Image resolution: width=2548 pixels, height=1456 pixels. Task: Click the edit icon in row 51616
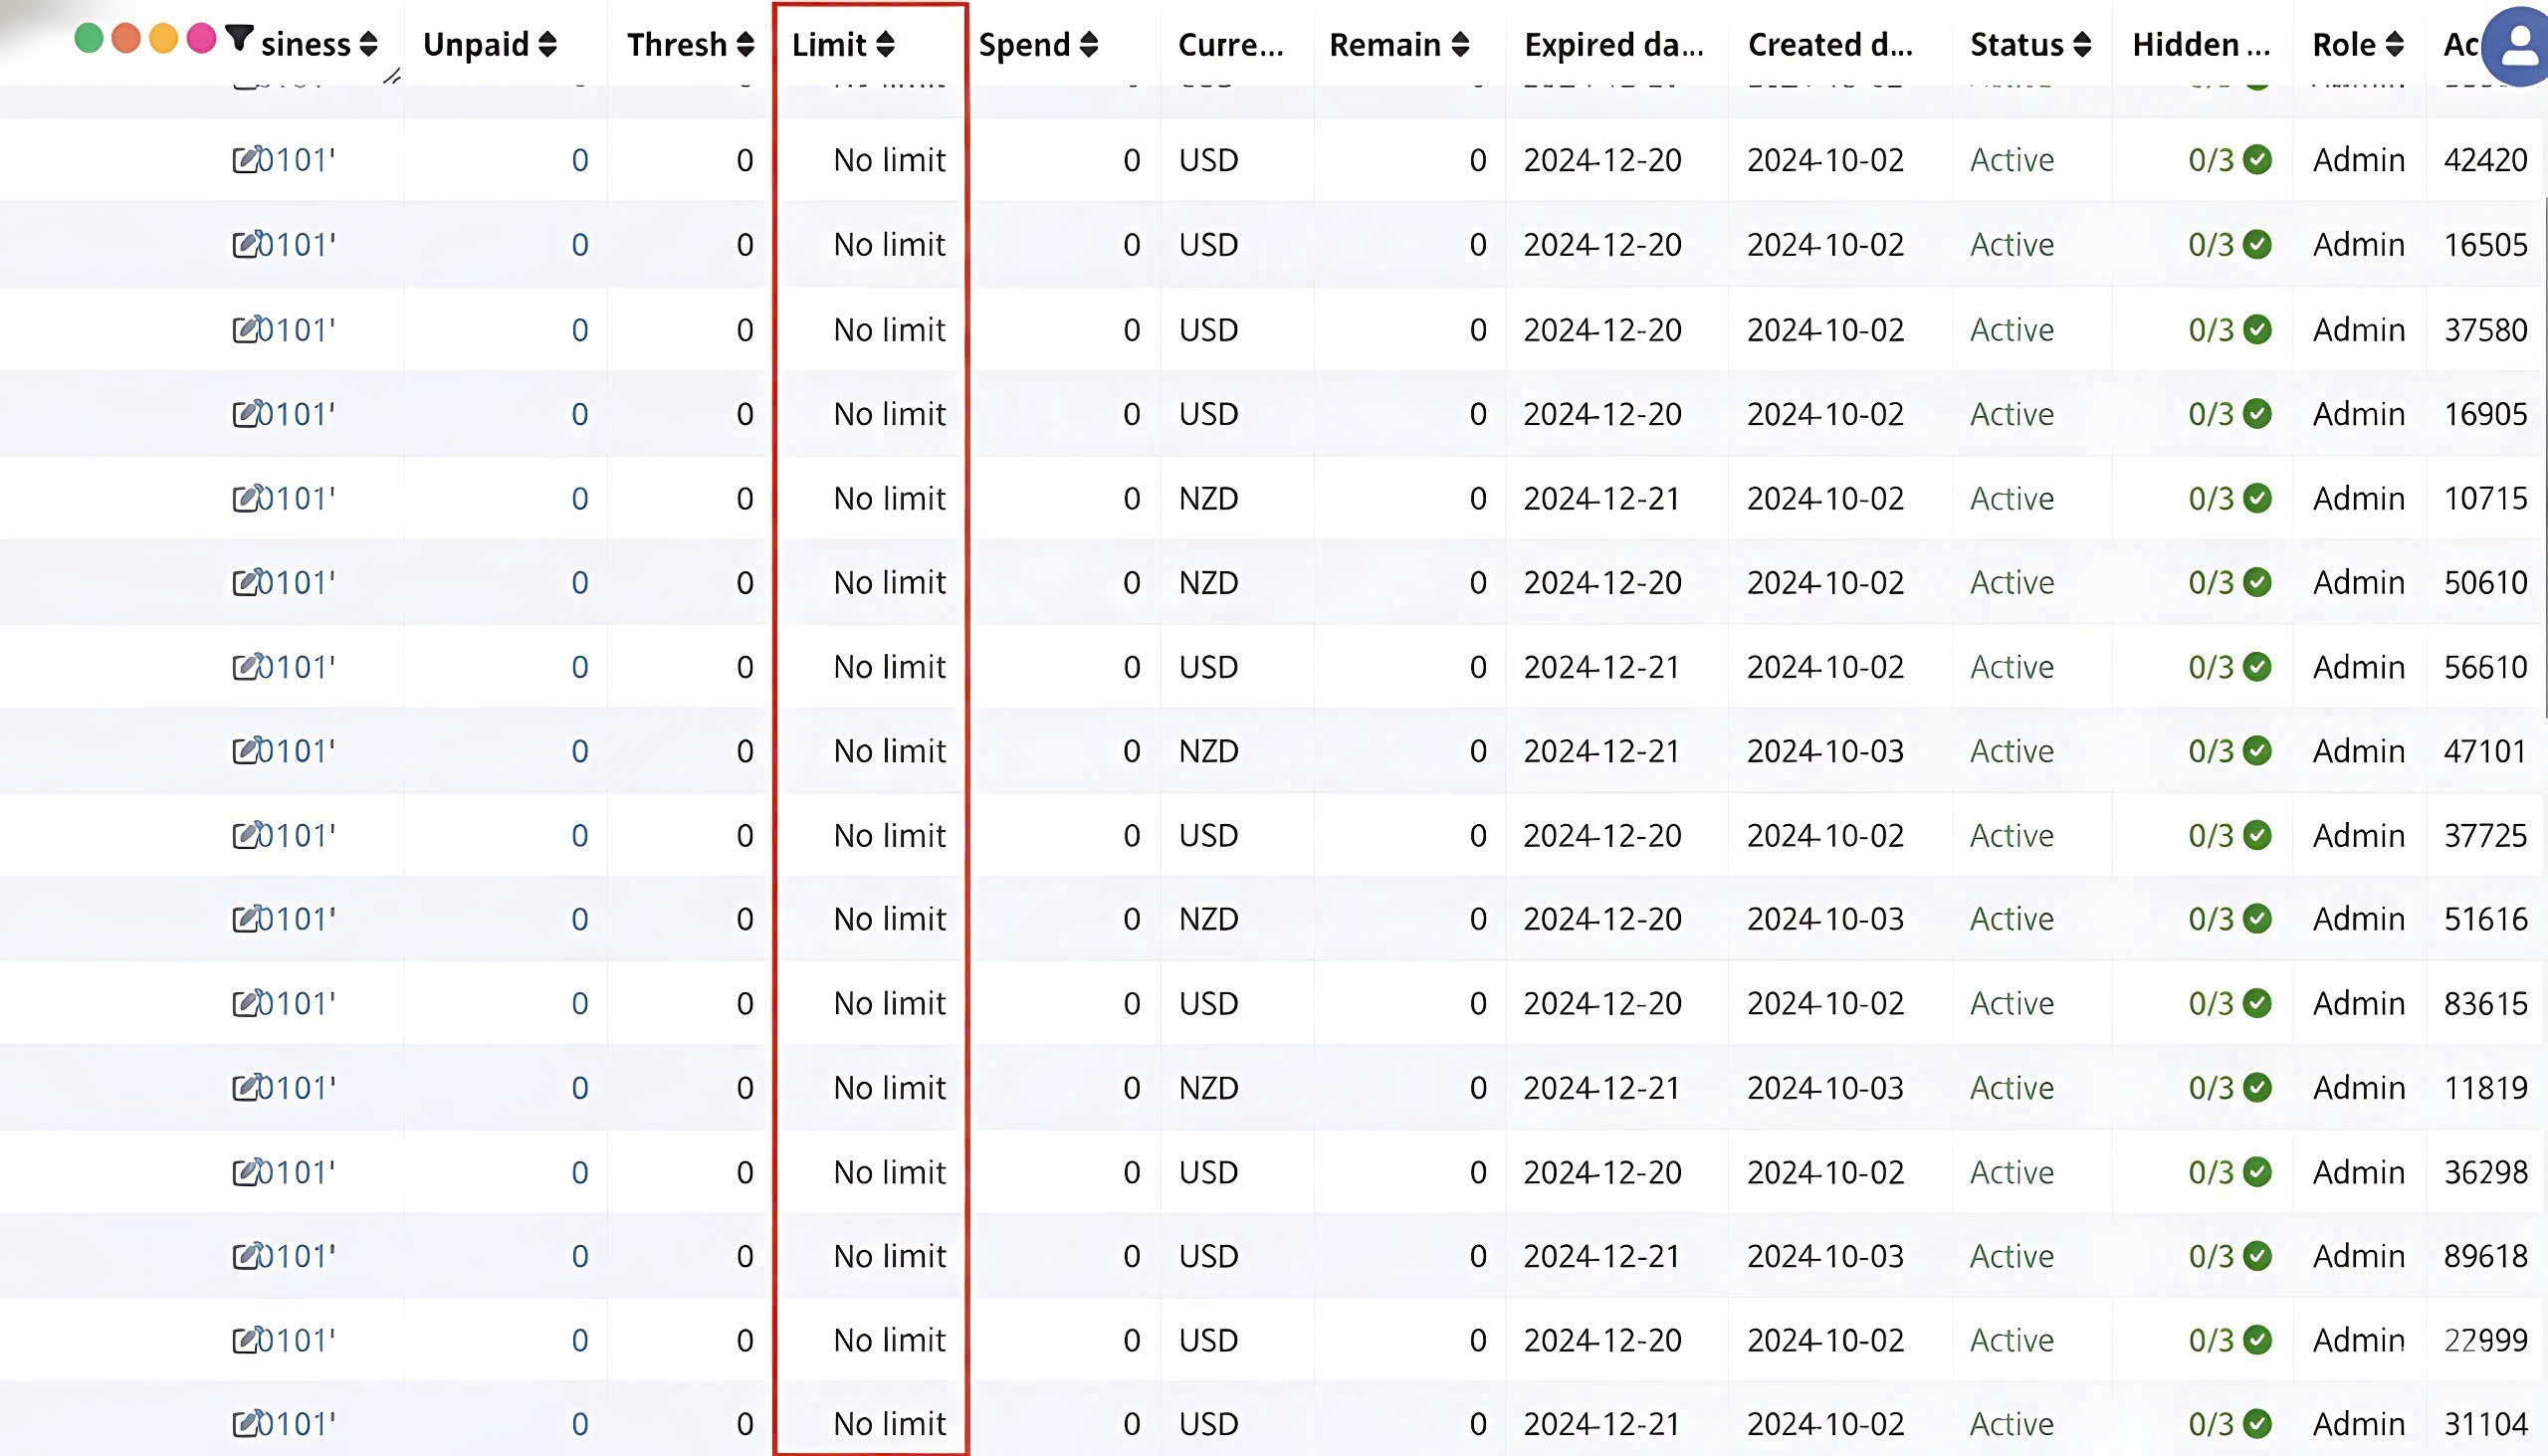[x=246, y=918]
